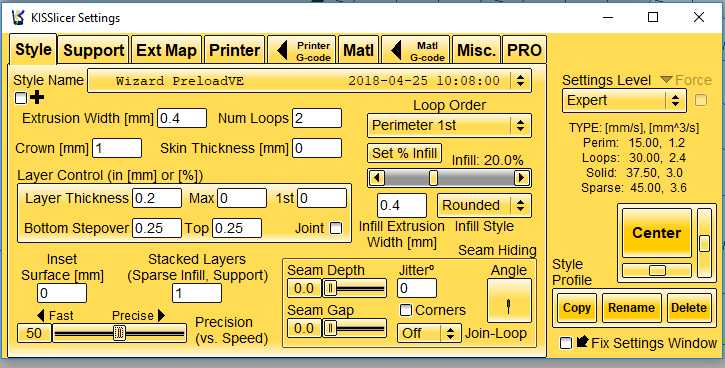This screenshot has height=368, width=725.
Task: Click the Delete style profile button
Action: point(689,308)
